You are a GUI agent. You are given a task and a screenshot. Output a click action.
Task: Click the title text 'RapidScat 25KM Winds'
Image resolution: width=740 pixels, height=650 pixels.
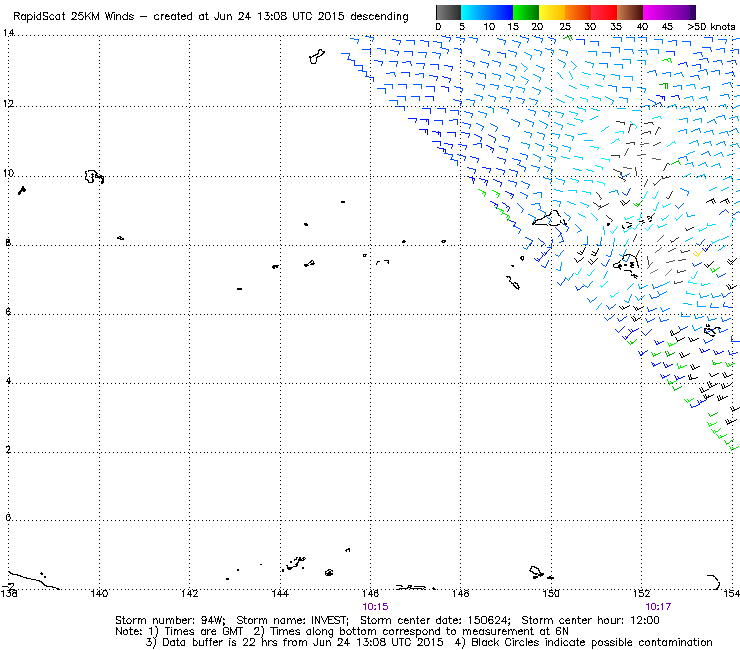click(x=74, y=16)
